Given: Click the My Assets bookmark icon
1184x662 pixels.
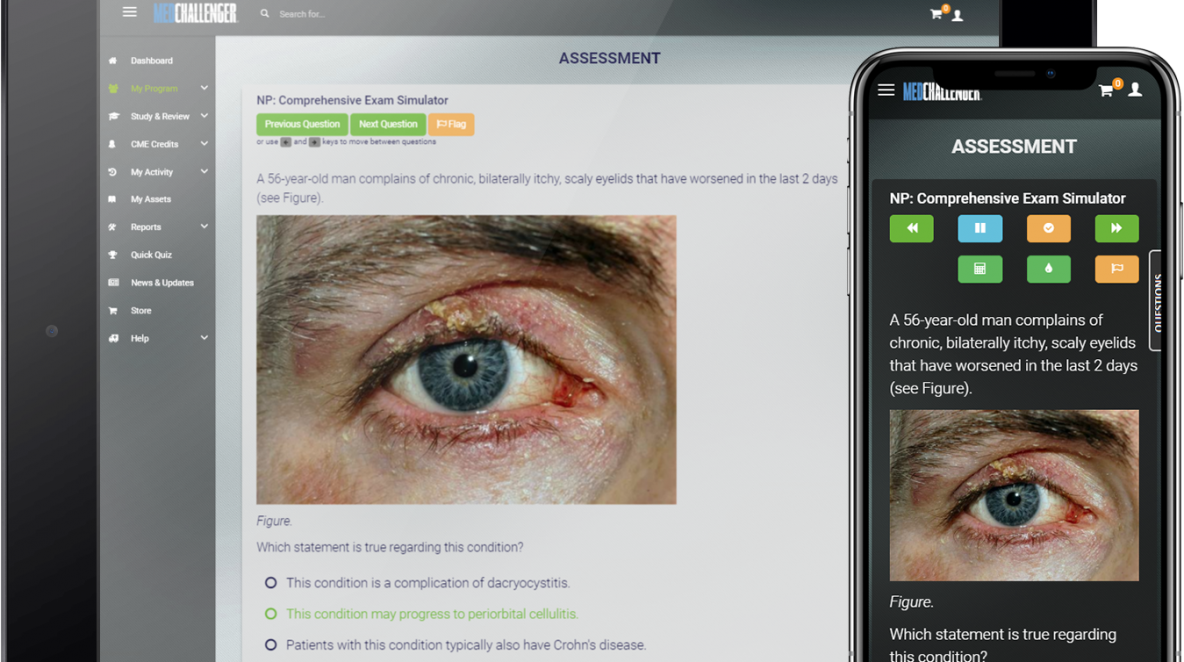Looking at the screenshot, I should 112,199.
